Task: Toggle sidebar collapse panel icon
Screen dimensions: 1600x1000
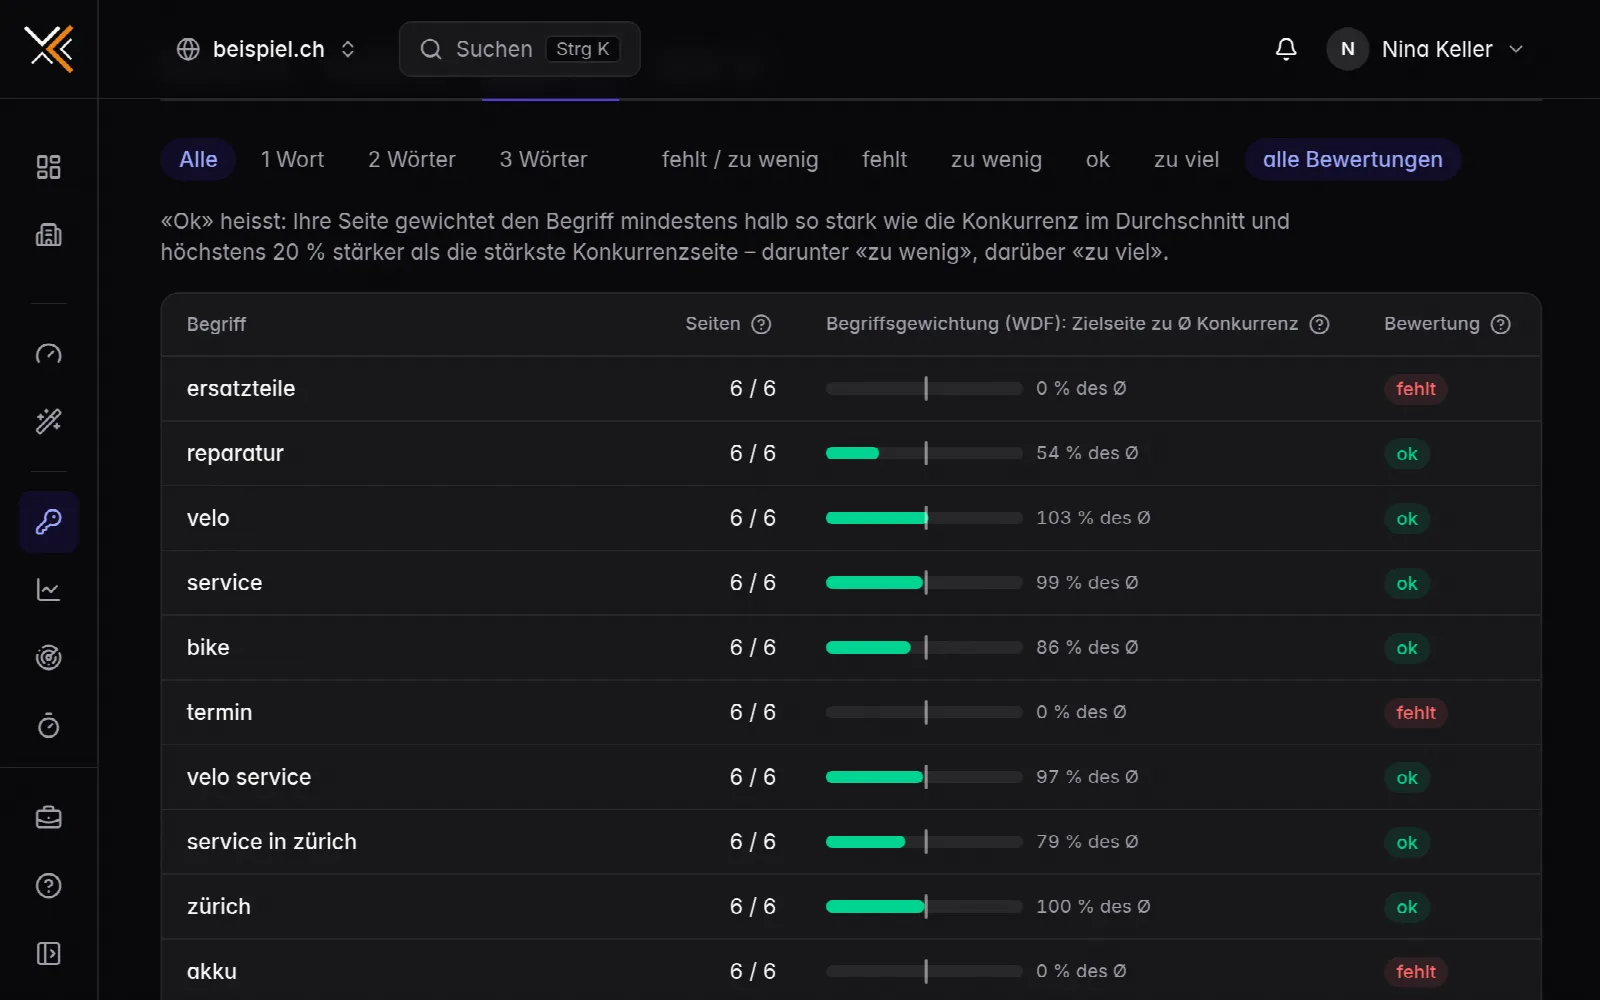Action: point(48,954)
